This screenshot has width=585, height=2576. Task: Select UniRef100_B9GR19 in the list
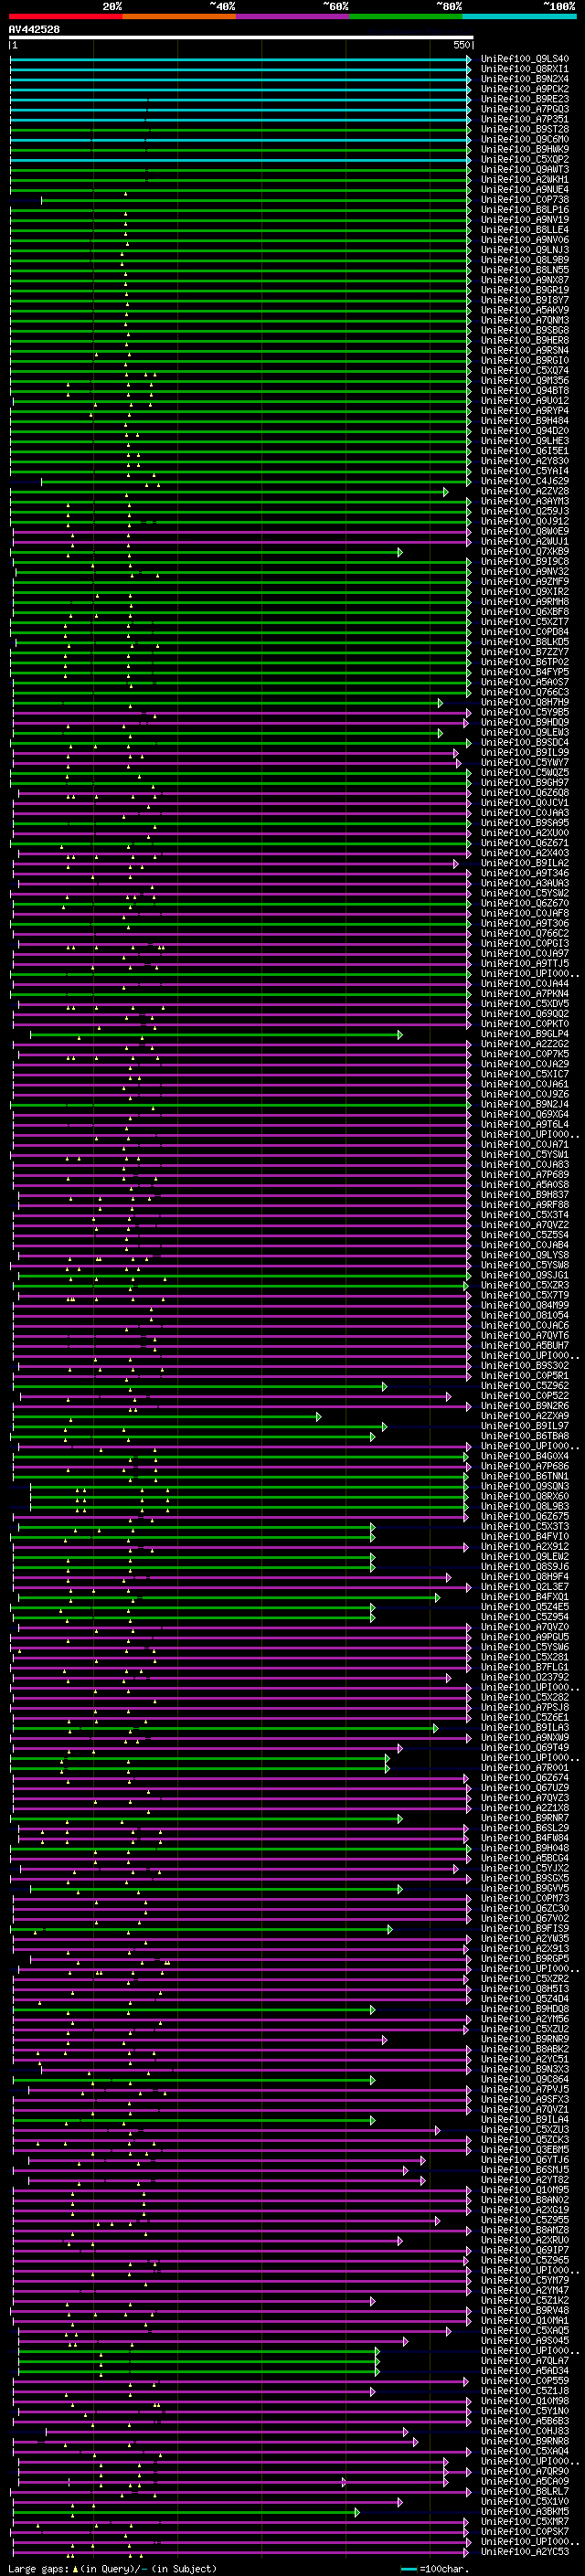click(x=525, y=290)
